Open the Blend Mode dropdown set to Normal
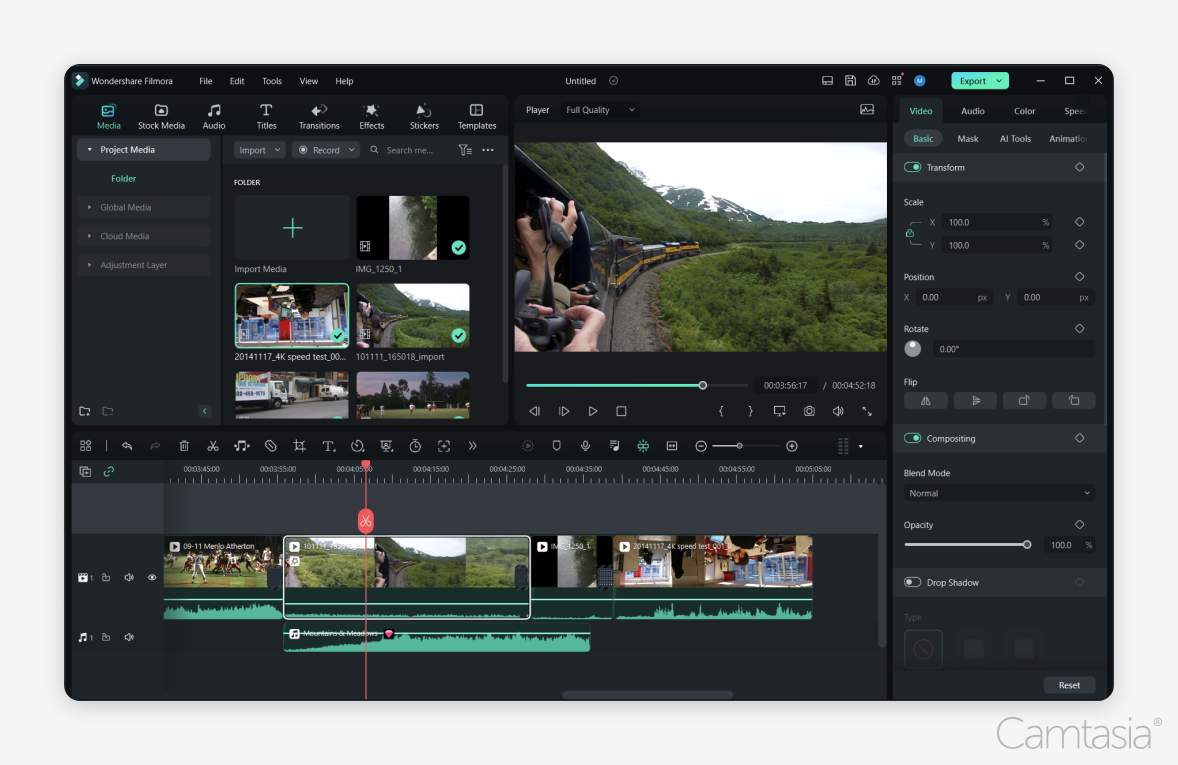 (998, 493)
